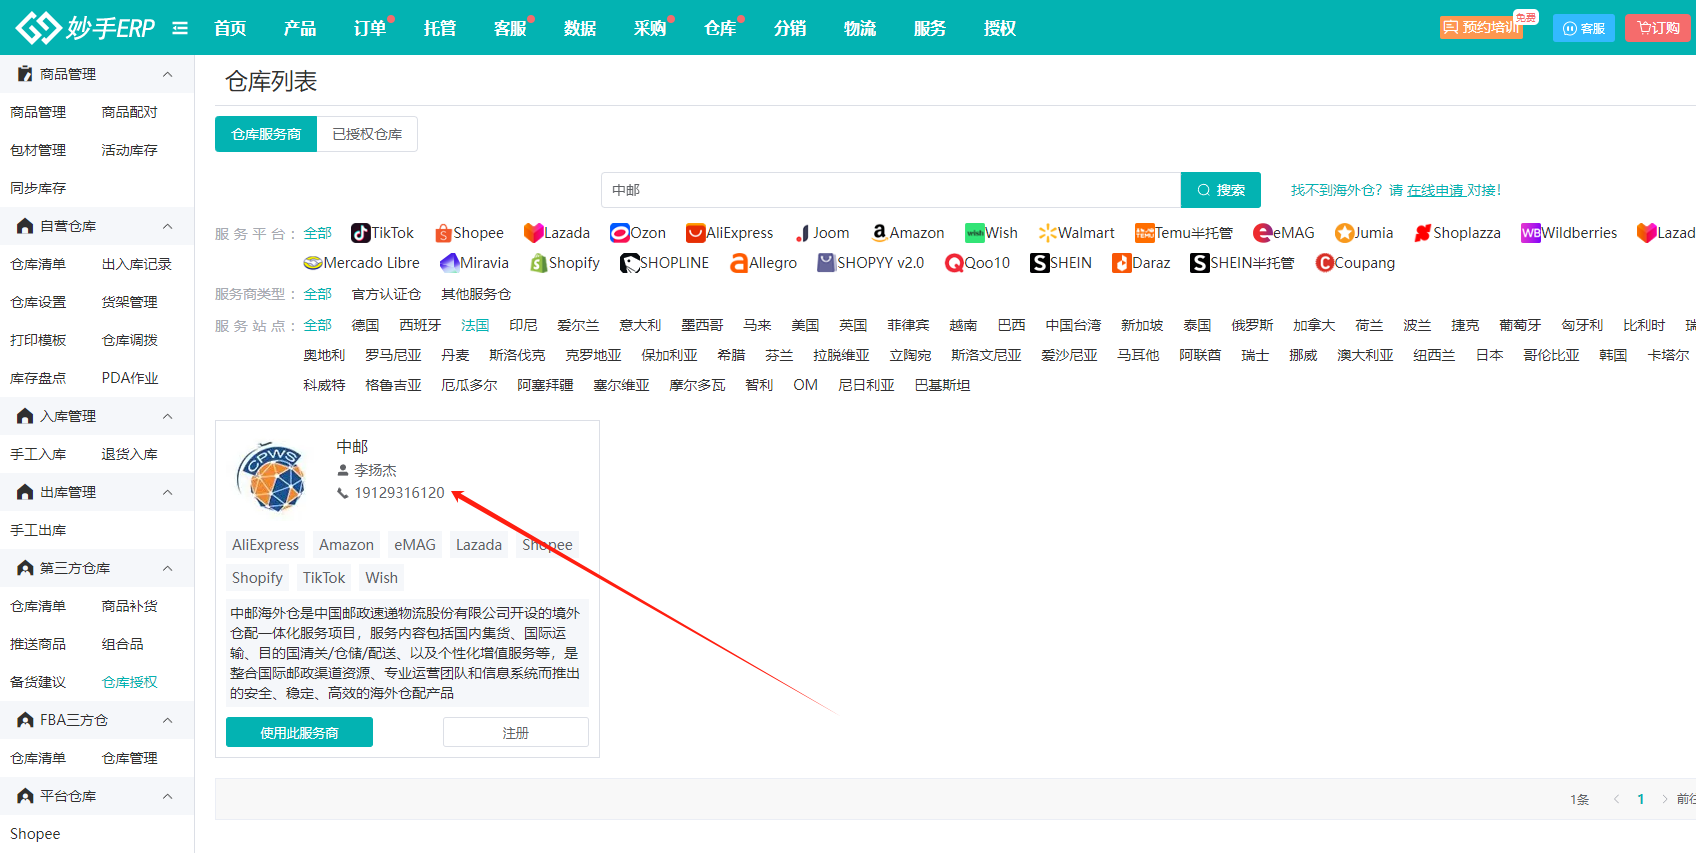Image resolution: width=1696 pixels, height=853 pixels.
Task: Open the 首页 top menu
Action: tap(230, 28)
